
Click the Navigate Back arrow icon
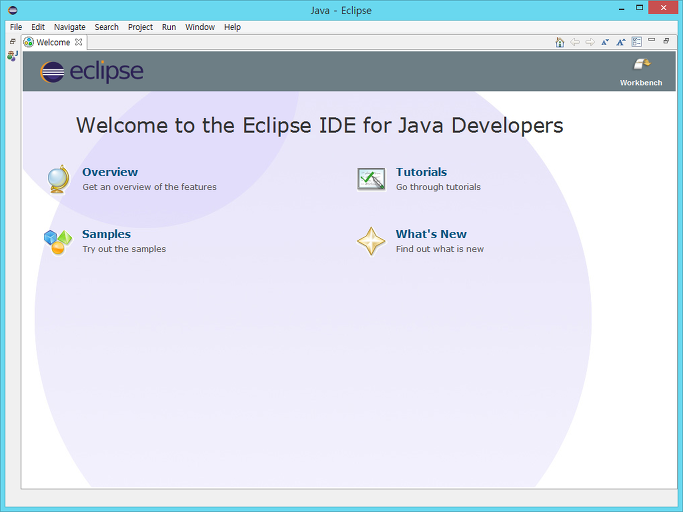(575, 42)
